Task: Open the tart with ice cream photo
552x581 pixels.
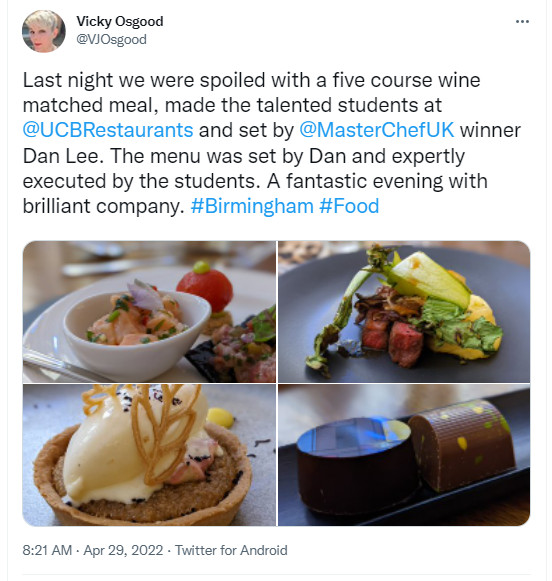Action: pos(149,455)
